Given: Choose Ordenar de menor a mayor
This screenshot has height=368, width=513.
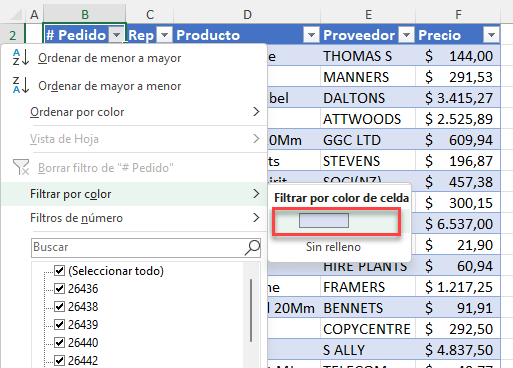Looking at the screenshot, I should coord(110,58).
